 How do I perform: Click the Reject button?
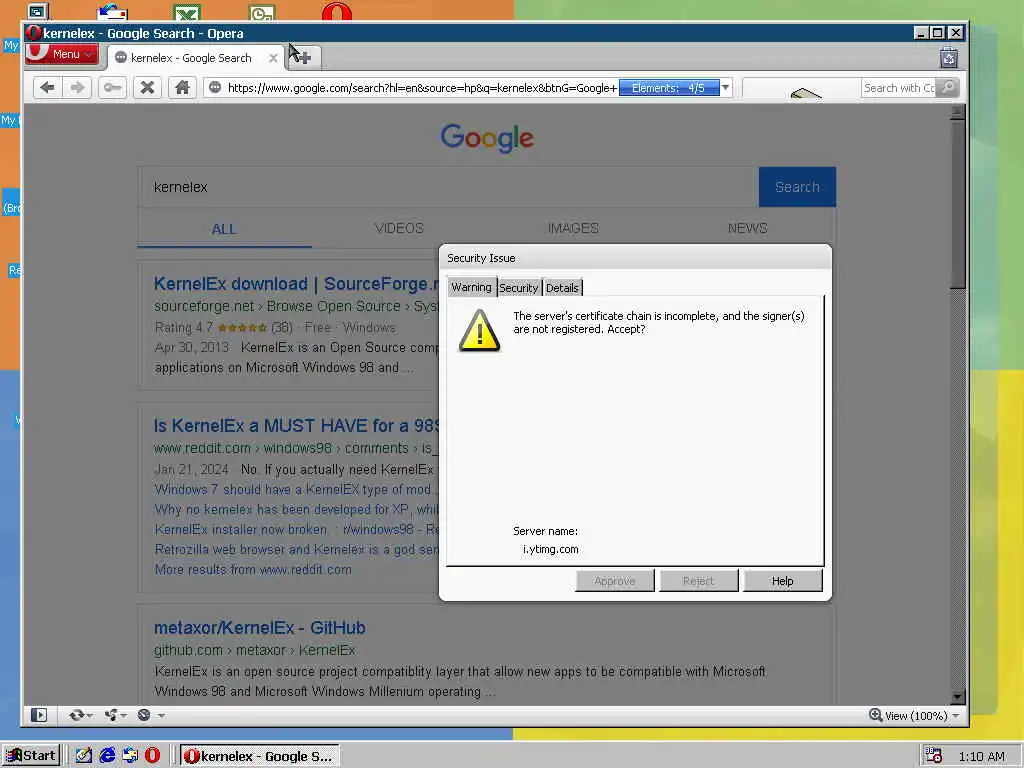(698, 581)
